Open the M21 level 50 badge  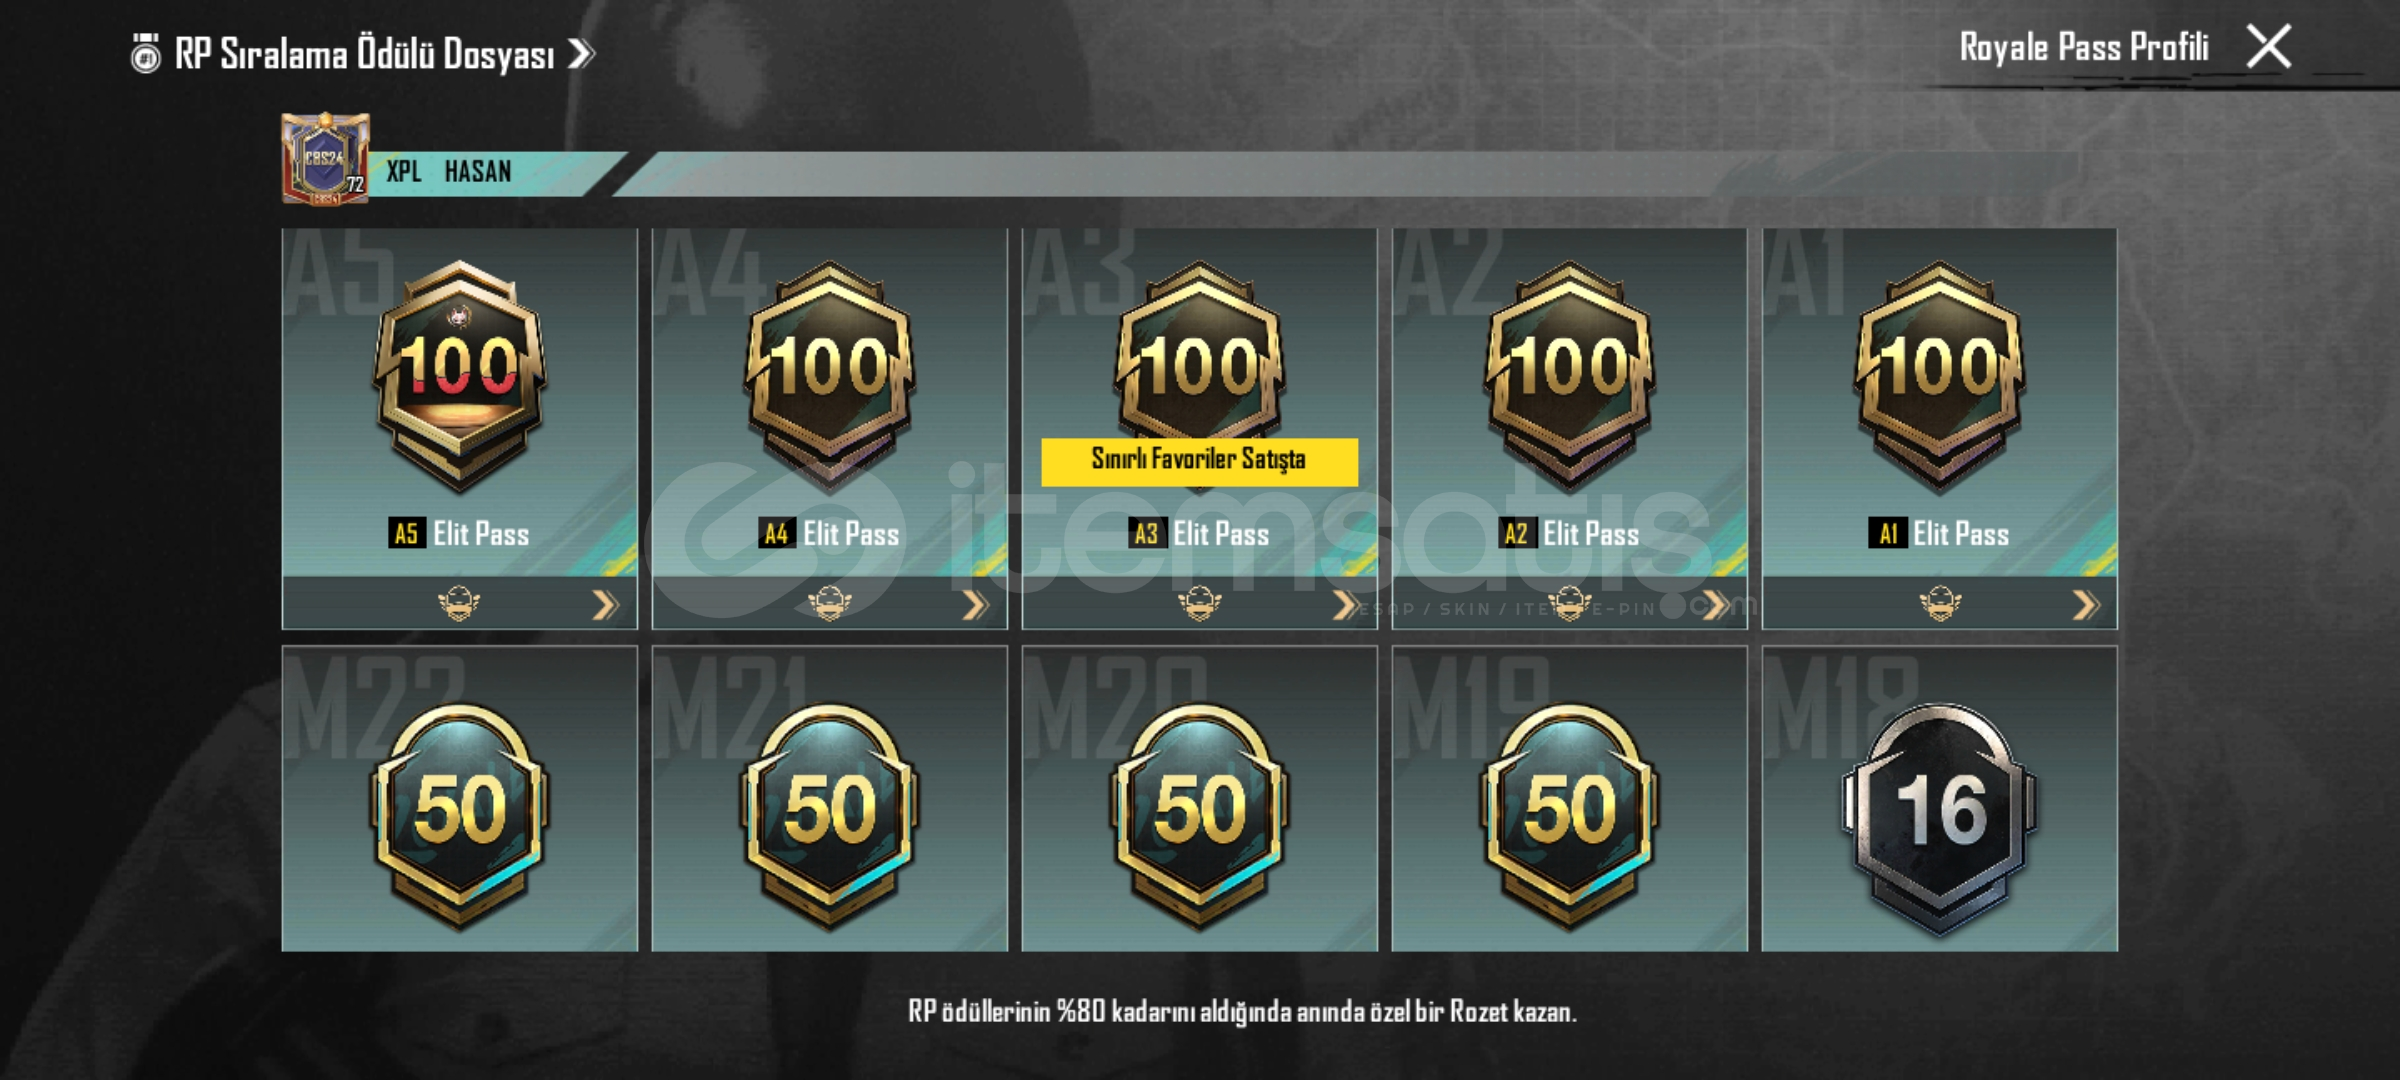[x=829, y=816]
